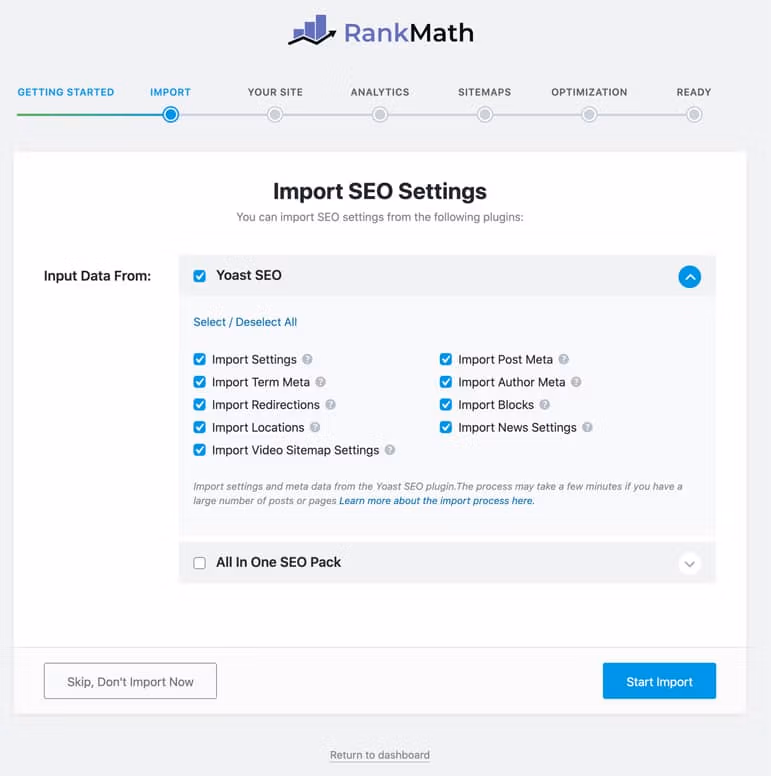Click the Sitemaps progress dot
Image resolution: width=771 pixels, height=776 pixels.
point(485,115)
